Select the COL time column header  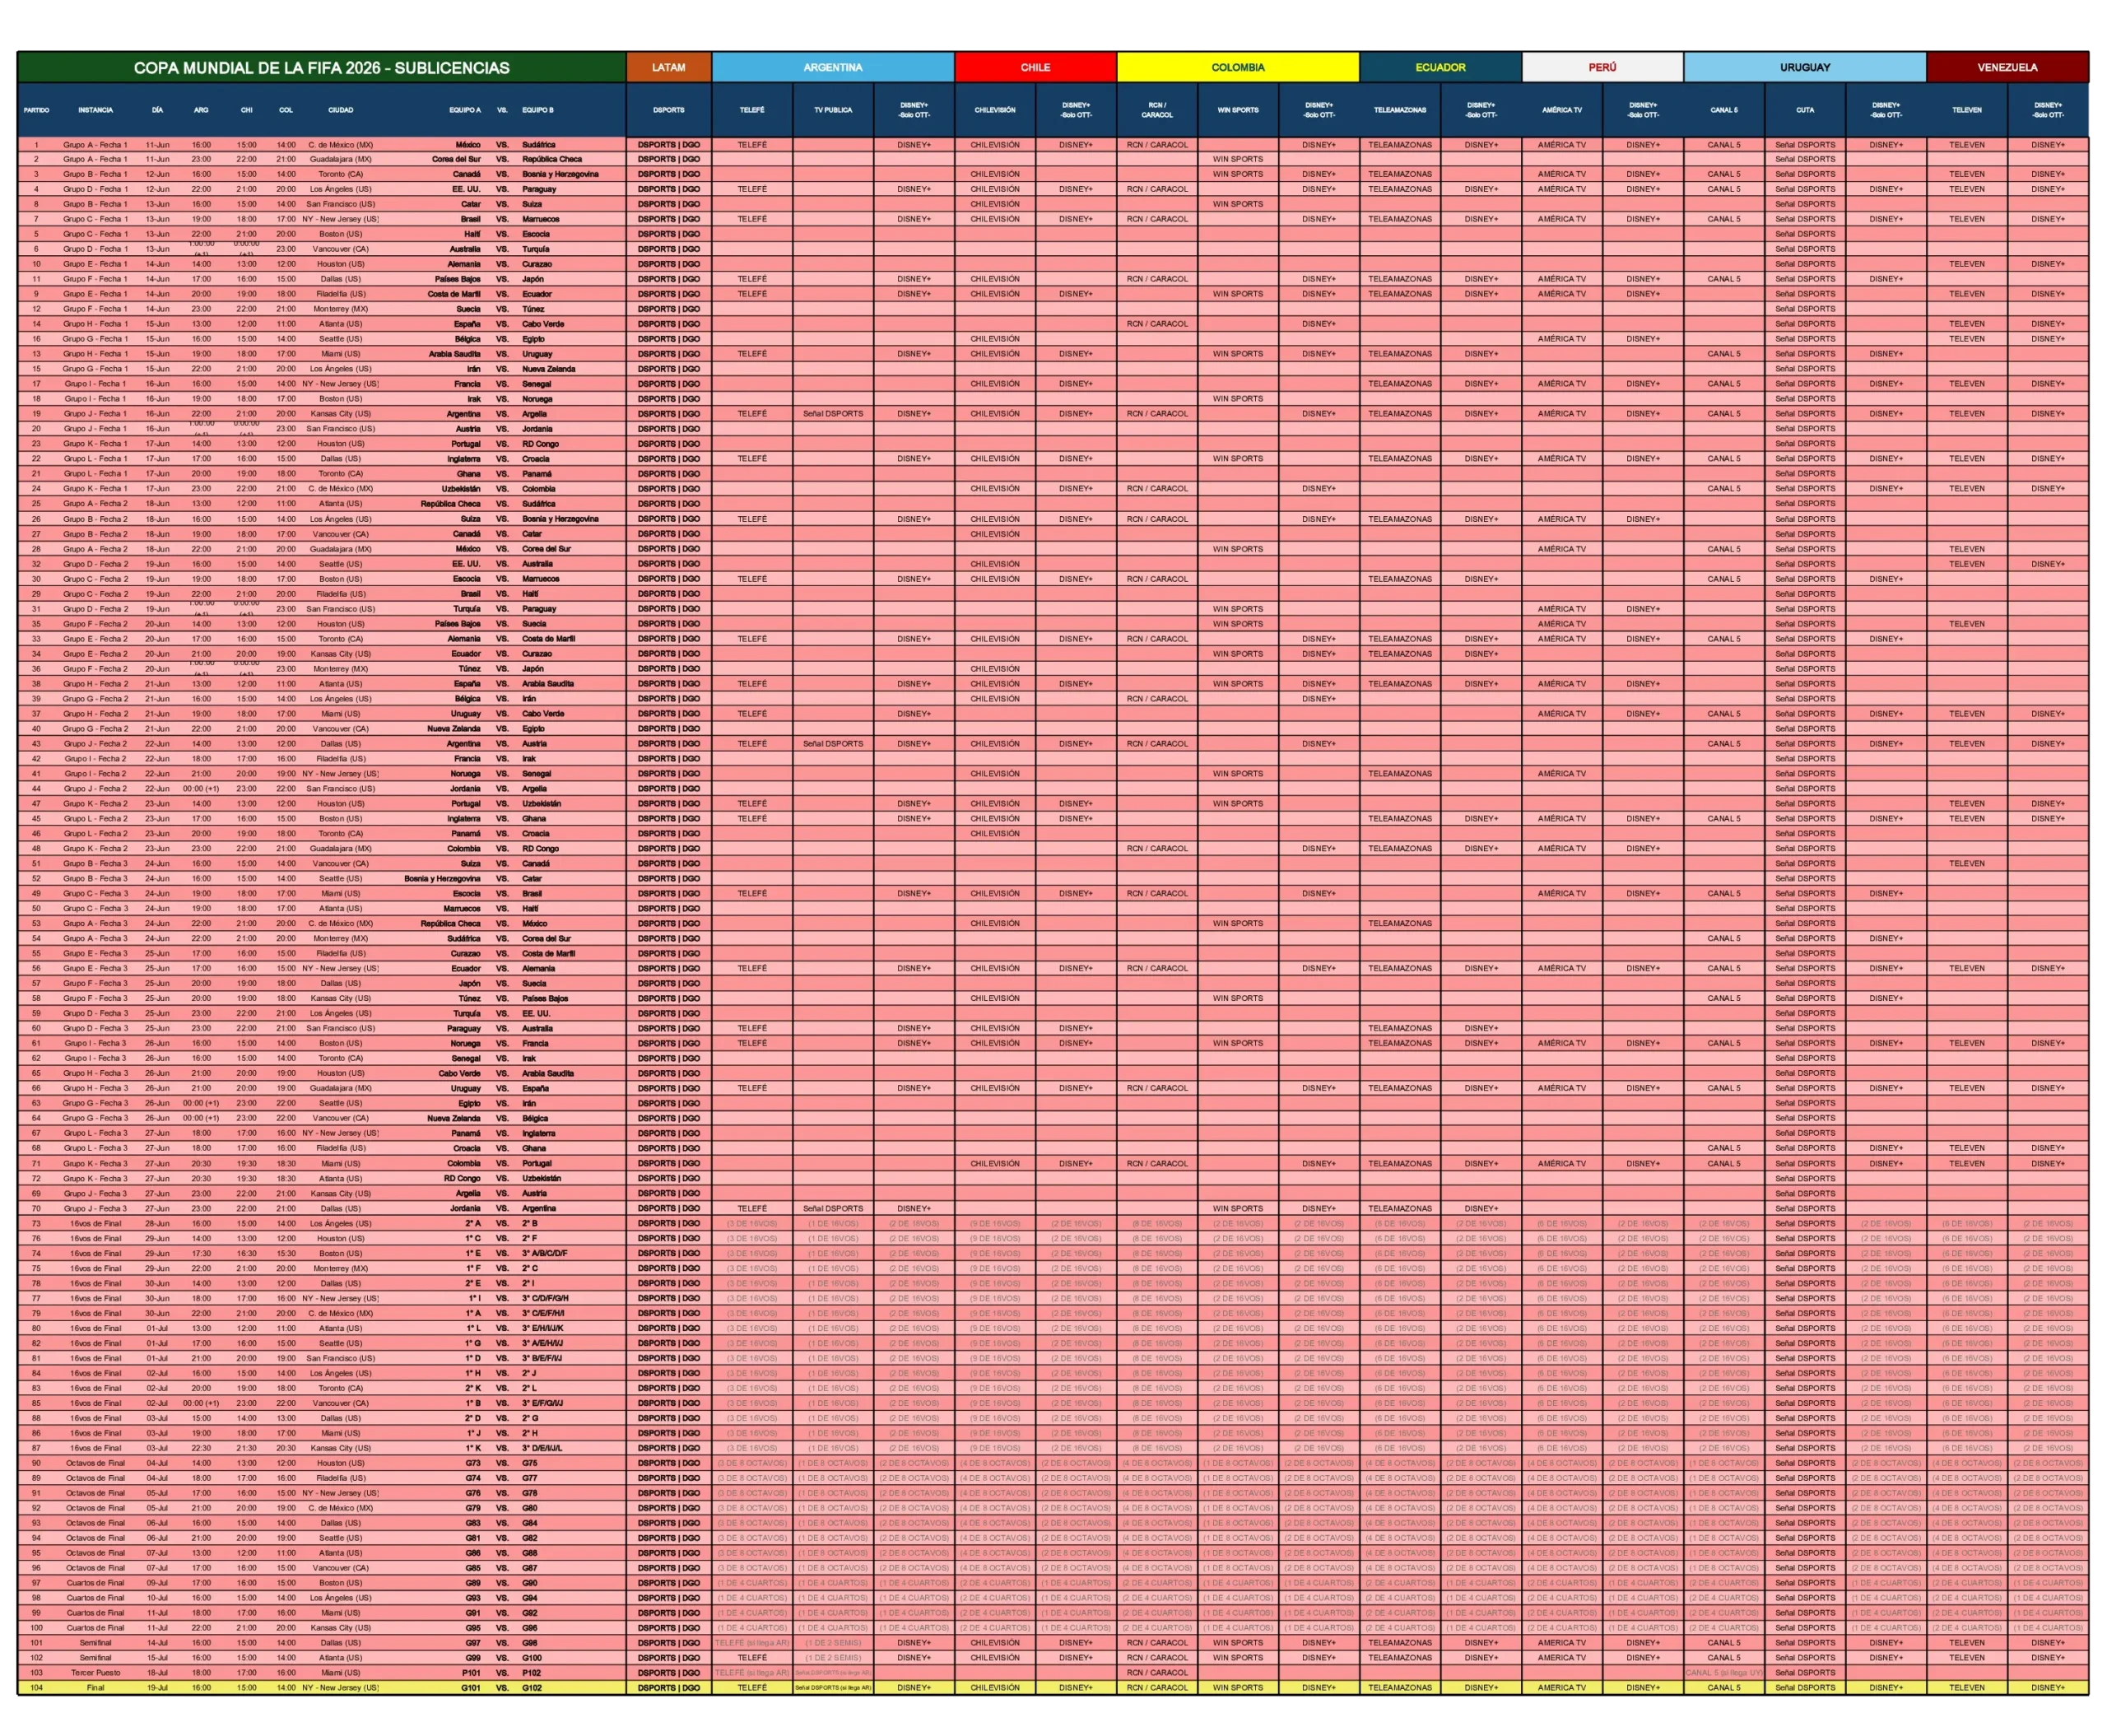coord(286,110)
